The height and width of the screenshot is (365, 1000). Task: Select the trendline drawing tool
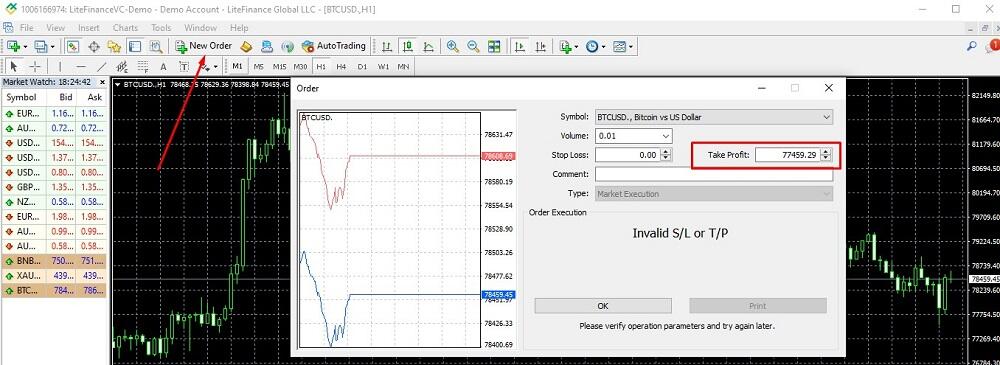(101, 66)
